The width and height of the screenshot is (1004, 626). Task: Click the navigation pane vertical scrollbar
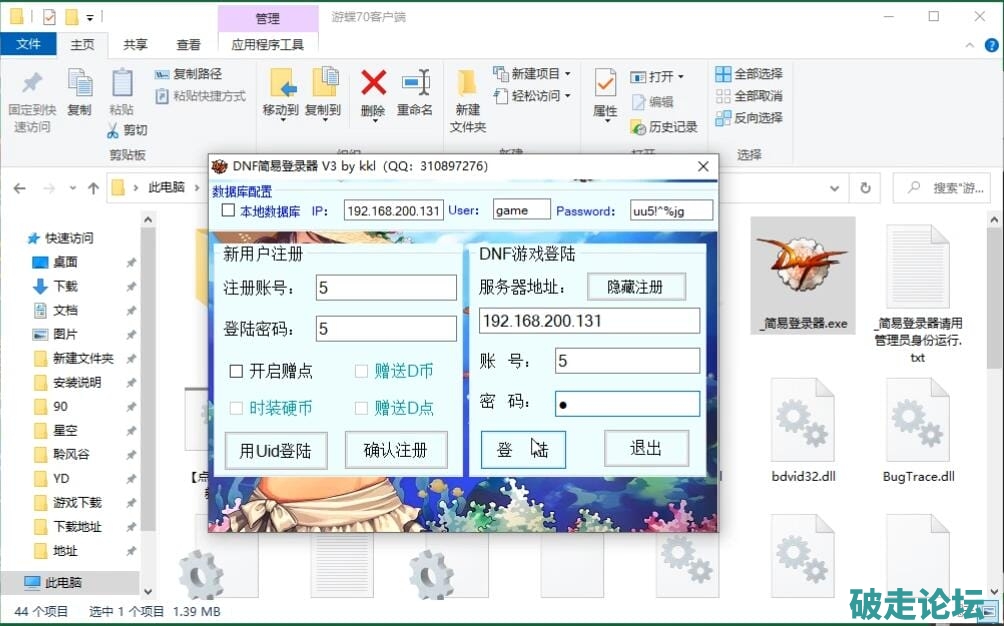click(149, 400)
